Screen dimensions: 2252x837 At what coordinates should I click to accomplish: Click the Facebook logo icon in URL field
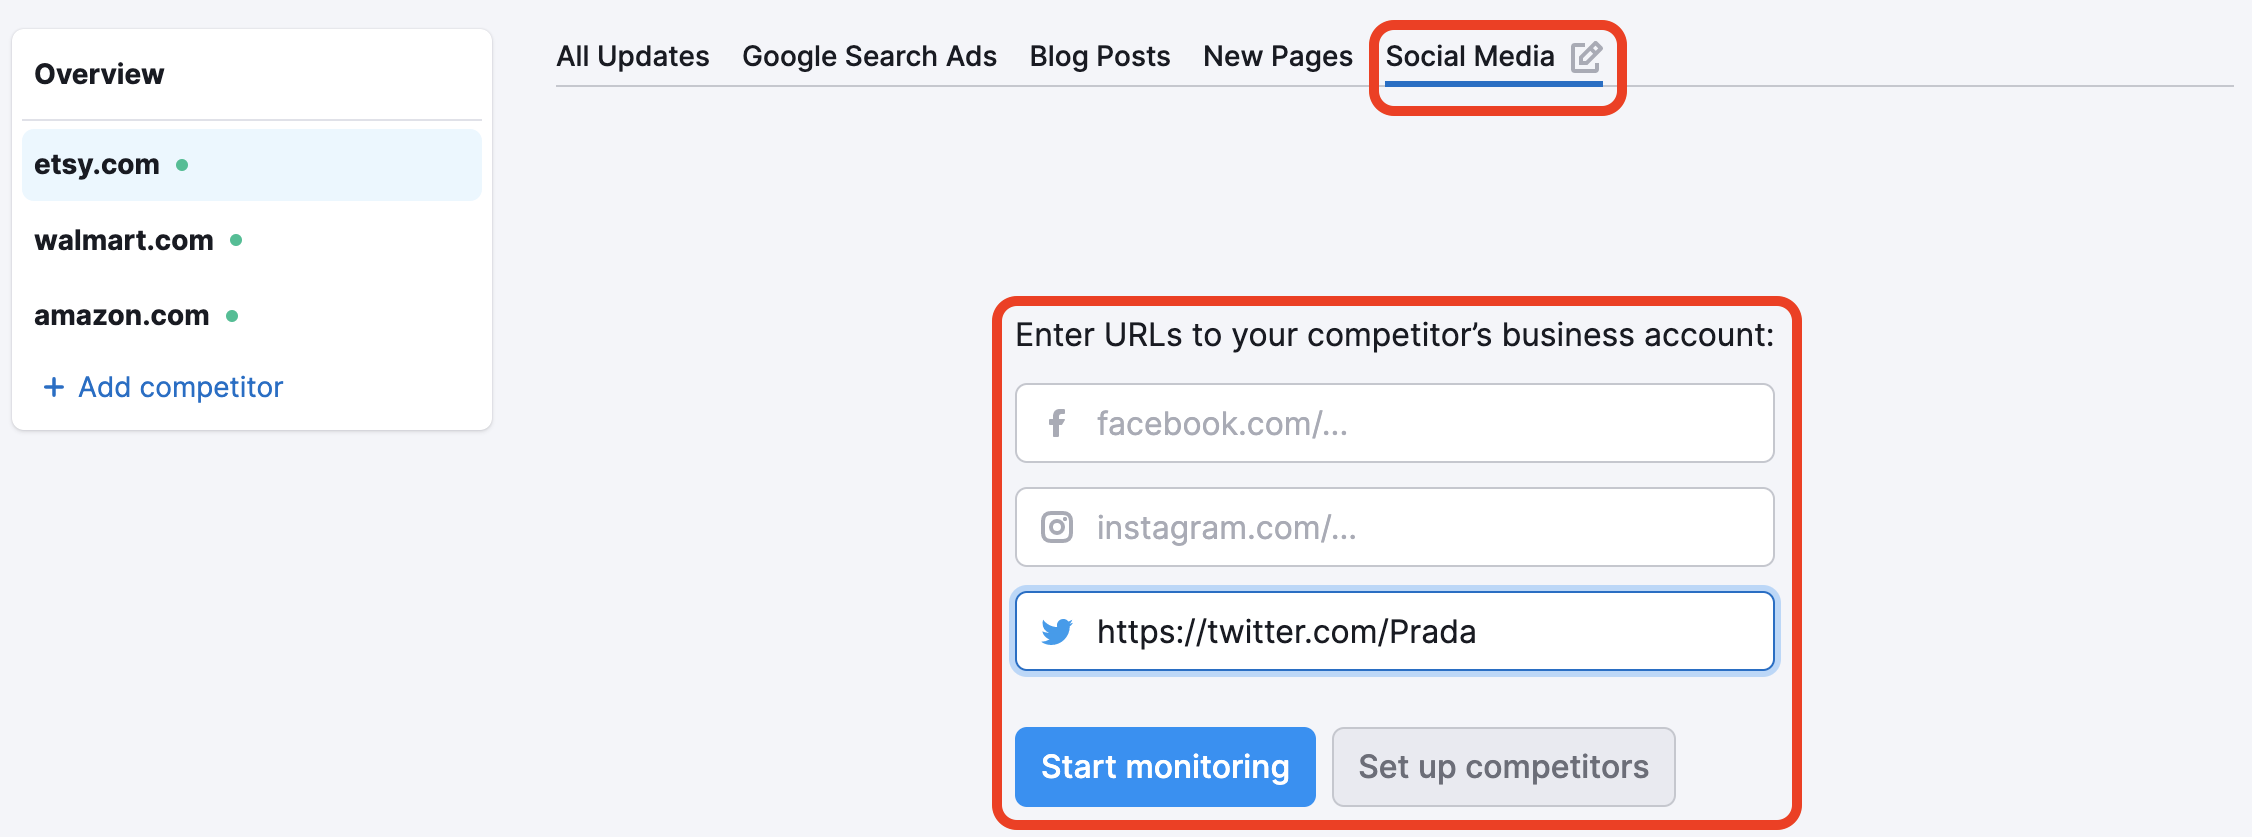click(x=1057, y=423)
